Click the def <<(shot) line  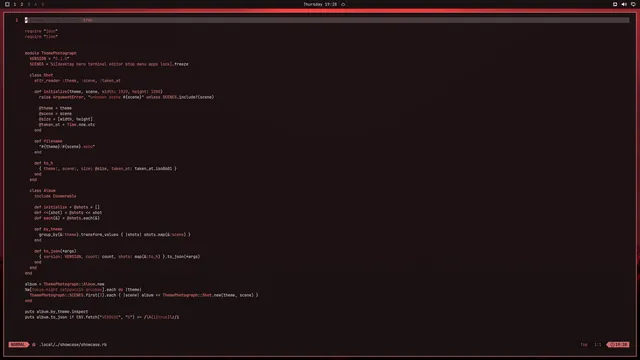click(68, 213)
